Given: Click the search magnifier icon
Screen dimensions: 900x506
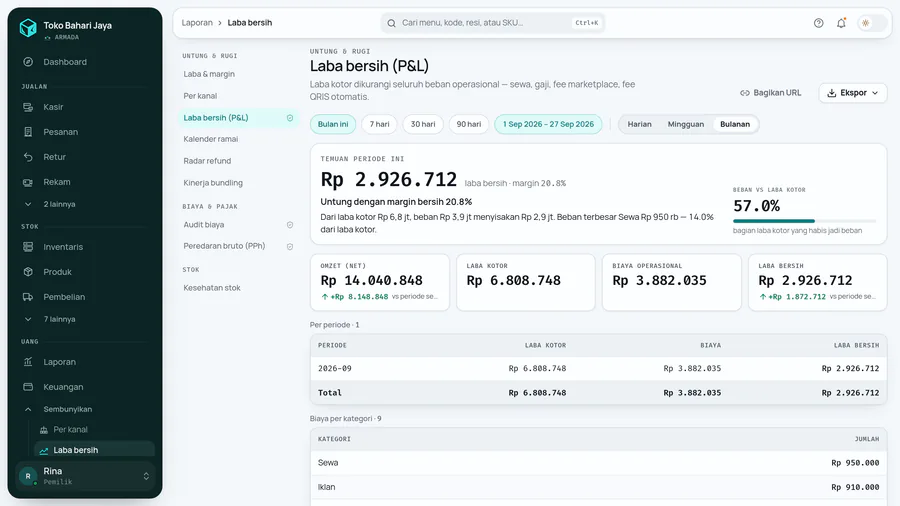Looking at the screenshot, I should coord(391,23).
